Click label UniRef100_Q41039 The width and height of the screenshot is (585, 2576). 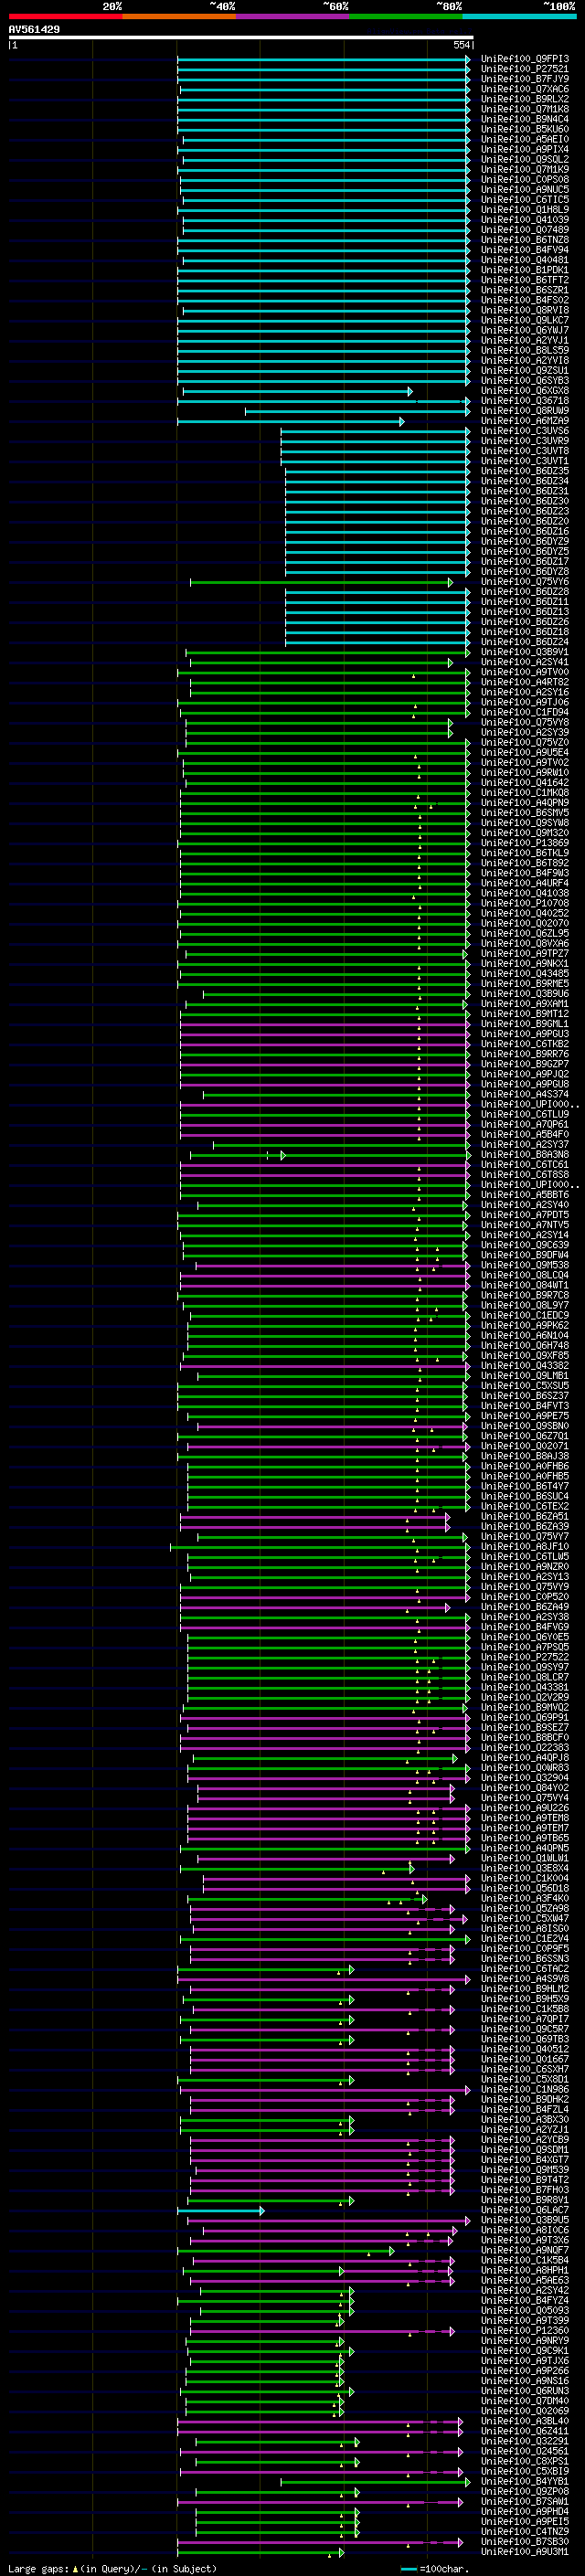click(x=525, y=220)
